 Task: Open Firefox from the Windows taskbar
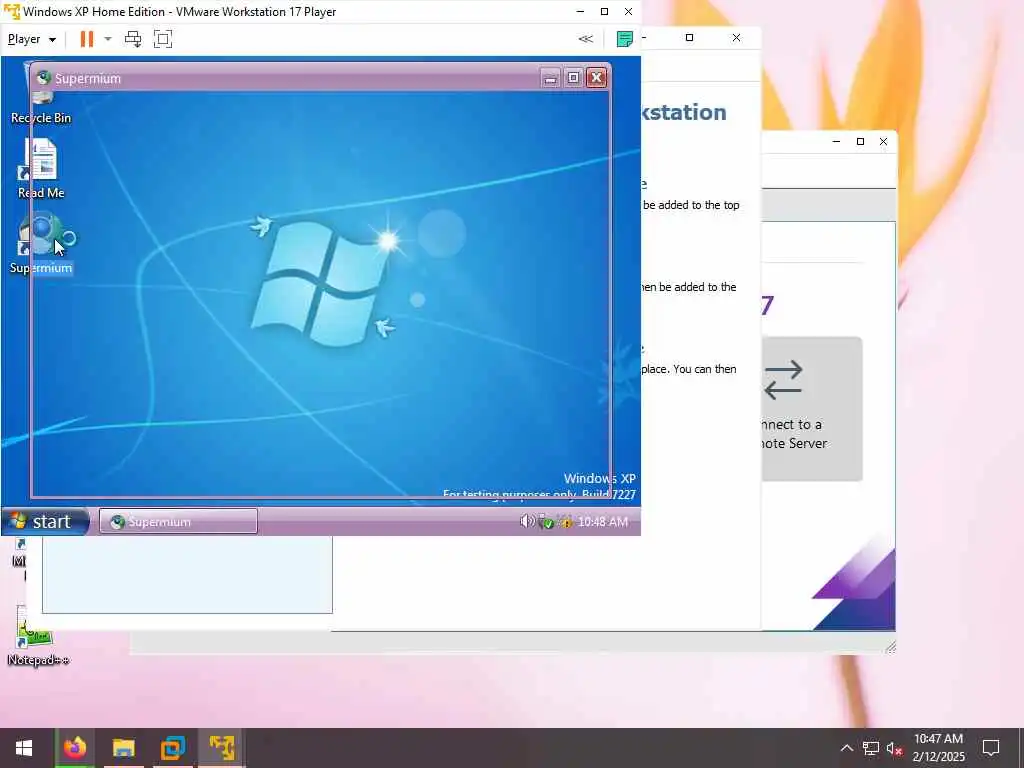pyautogui.click(x=74, y=748)
